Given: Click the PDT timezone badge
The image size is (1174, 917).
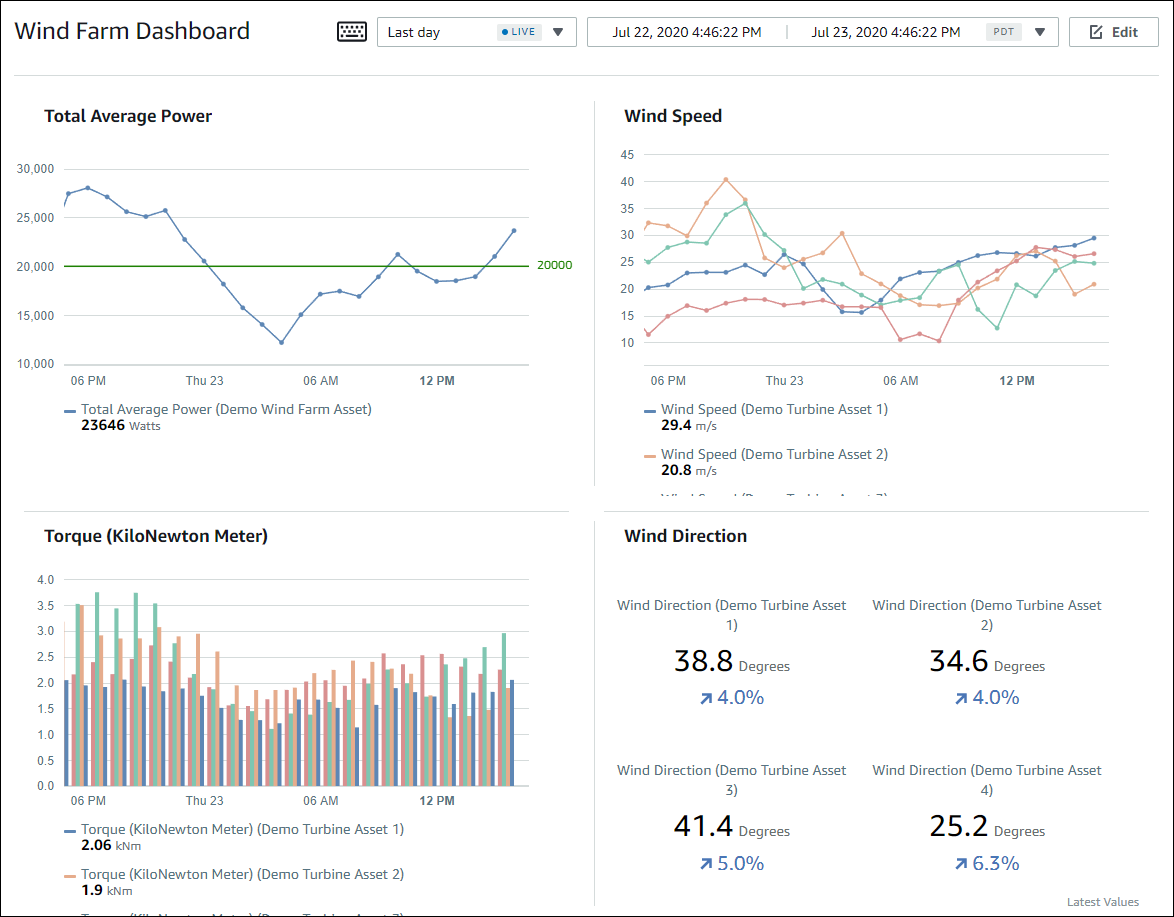Looking at the screenshot, I should click(x=1003, y=31).
